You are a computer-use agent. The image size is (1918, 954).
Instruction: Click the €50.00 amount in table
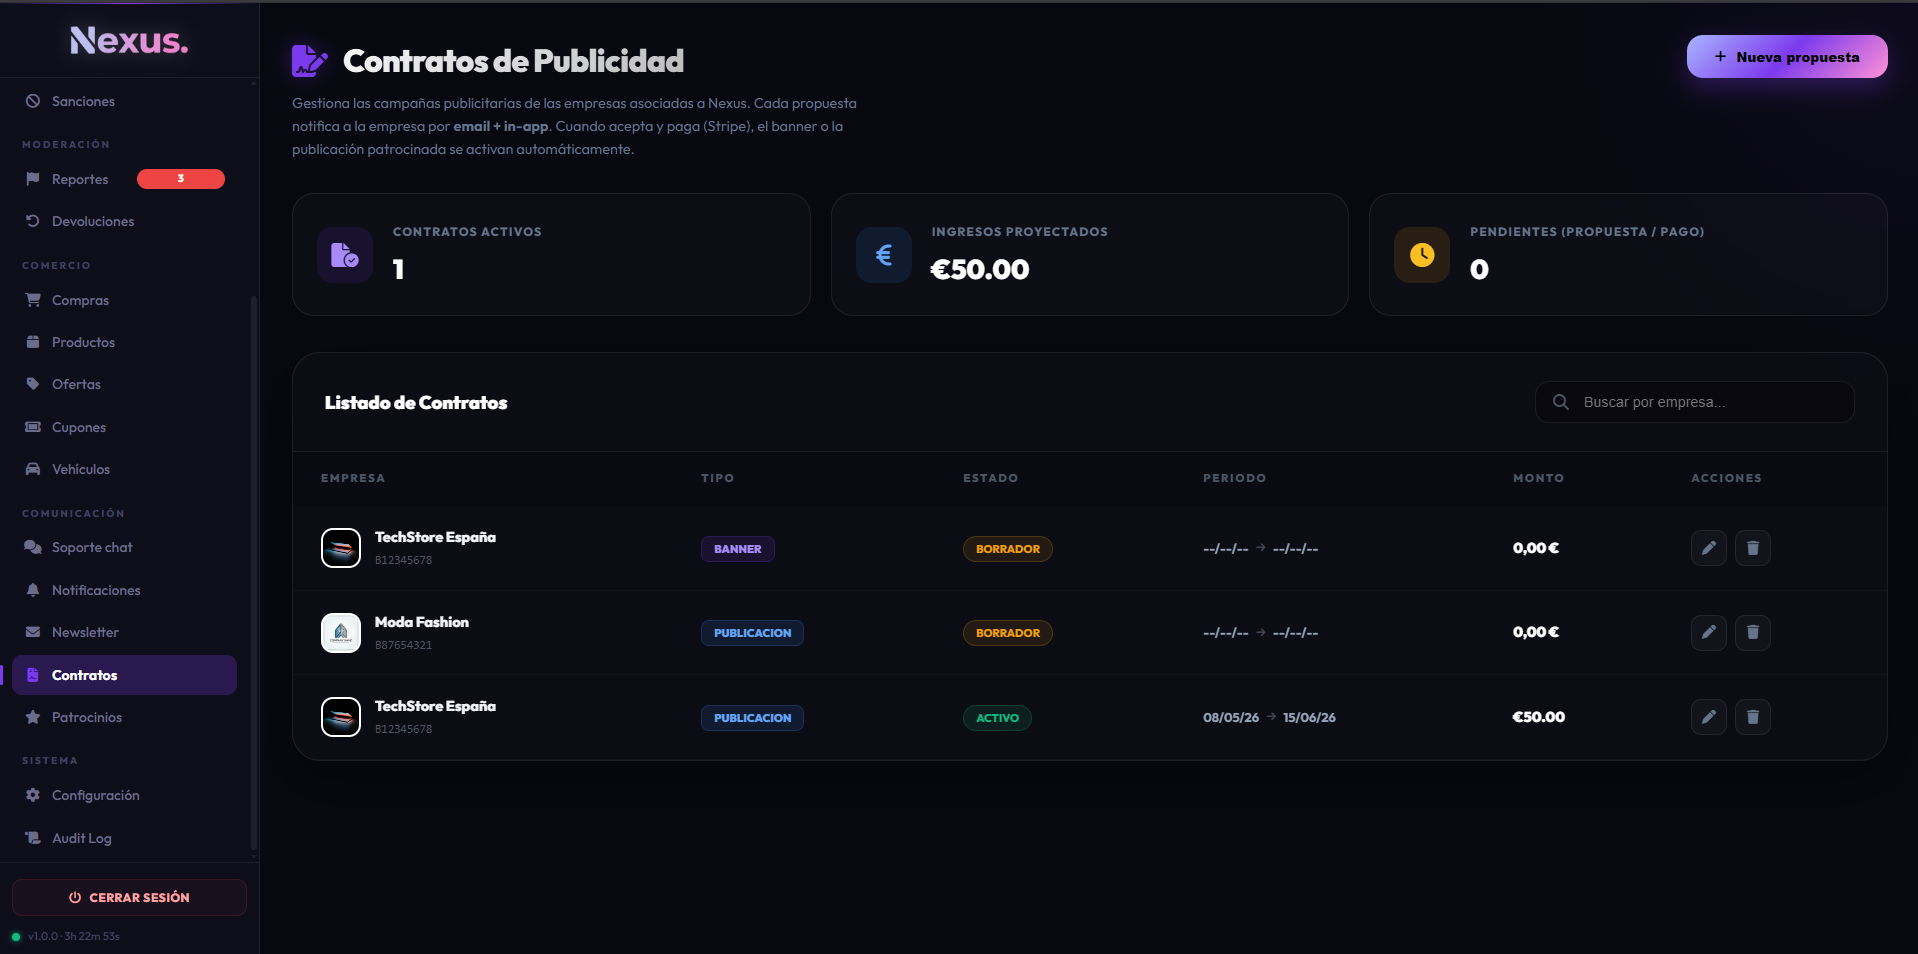(x=1539, y=717)
